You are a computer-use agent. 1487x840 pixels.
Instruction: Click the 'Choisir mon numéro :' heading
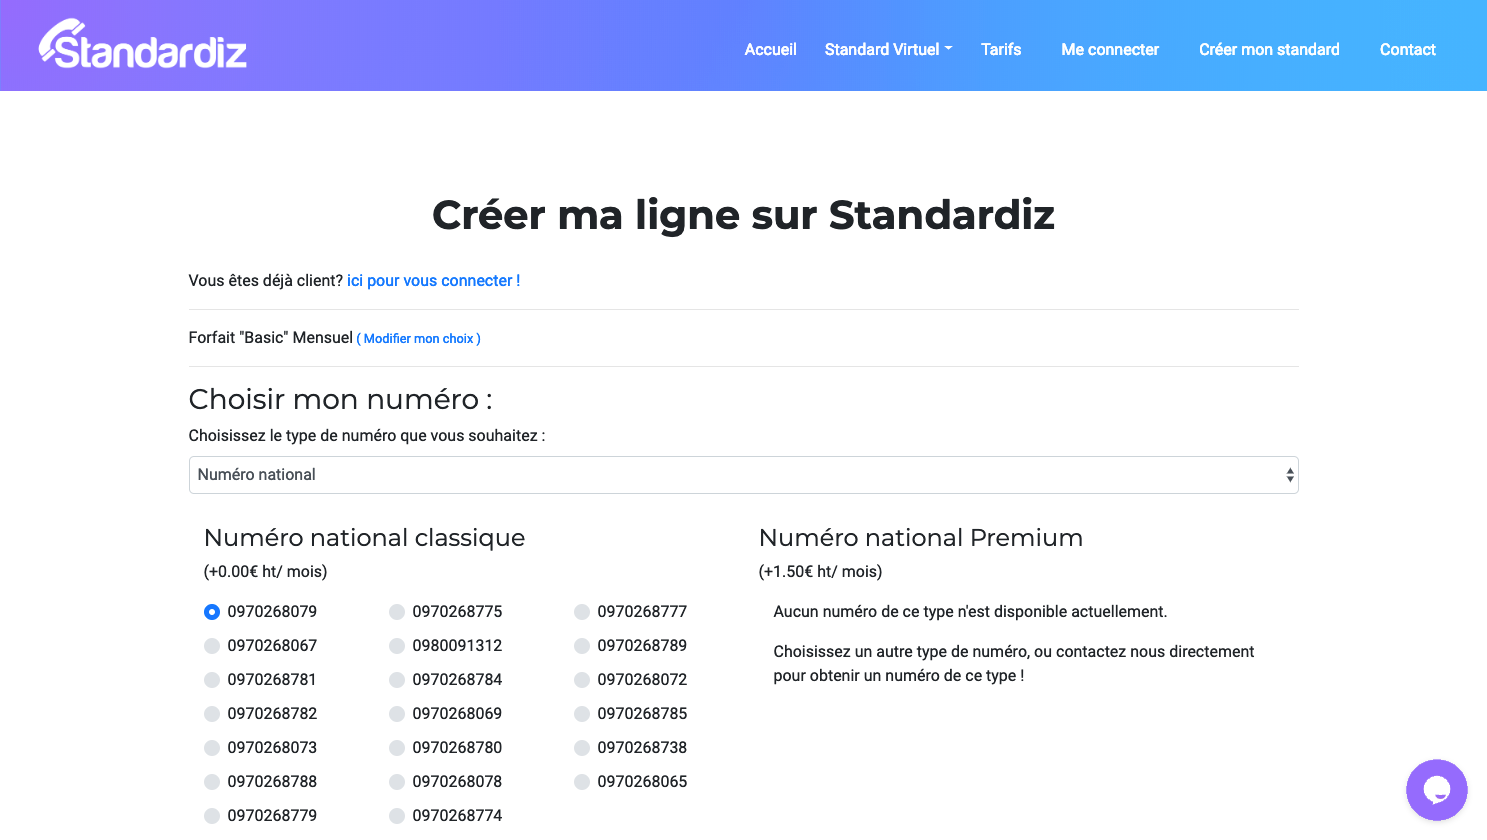(340, 400)
